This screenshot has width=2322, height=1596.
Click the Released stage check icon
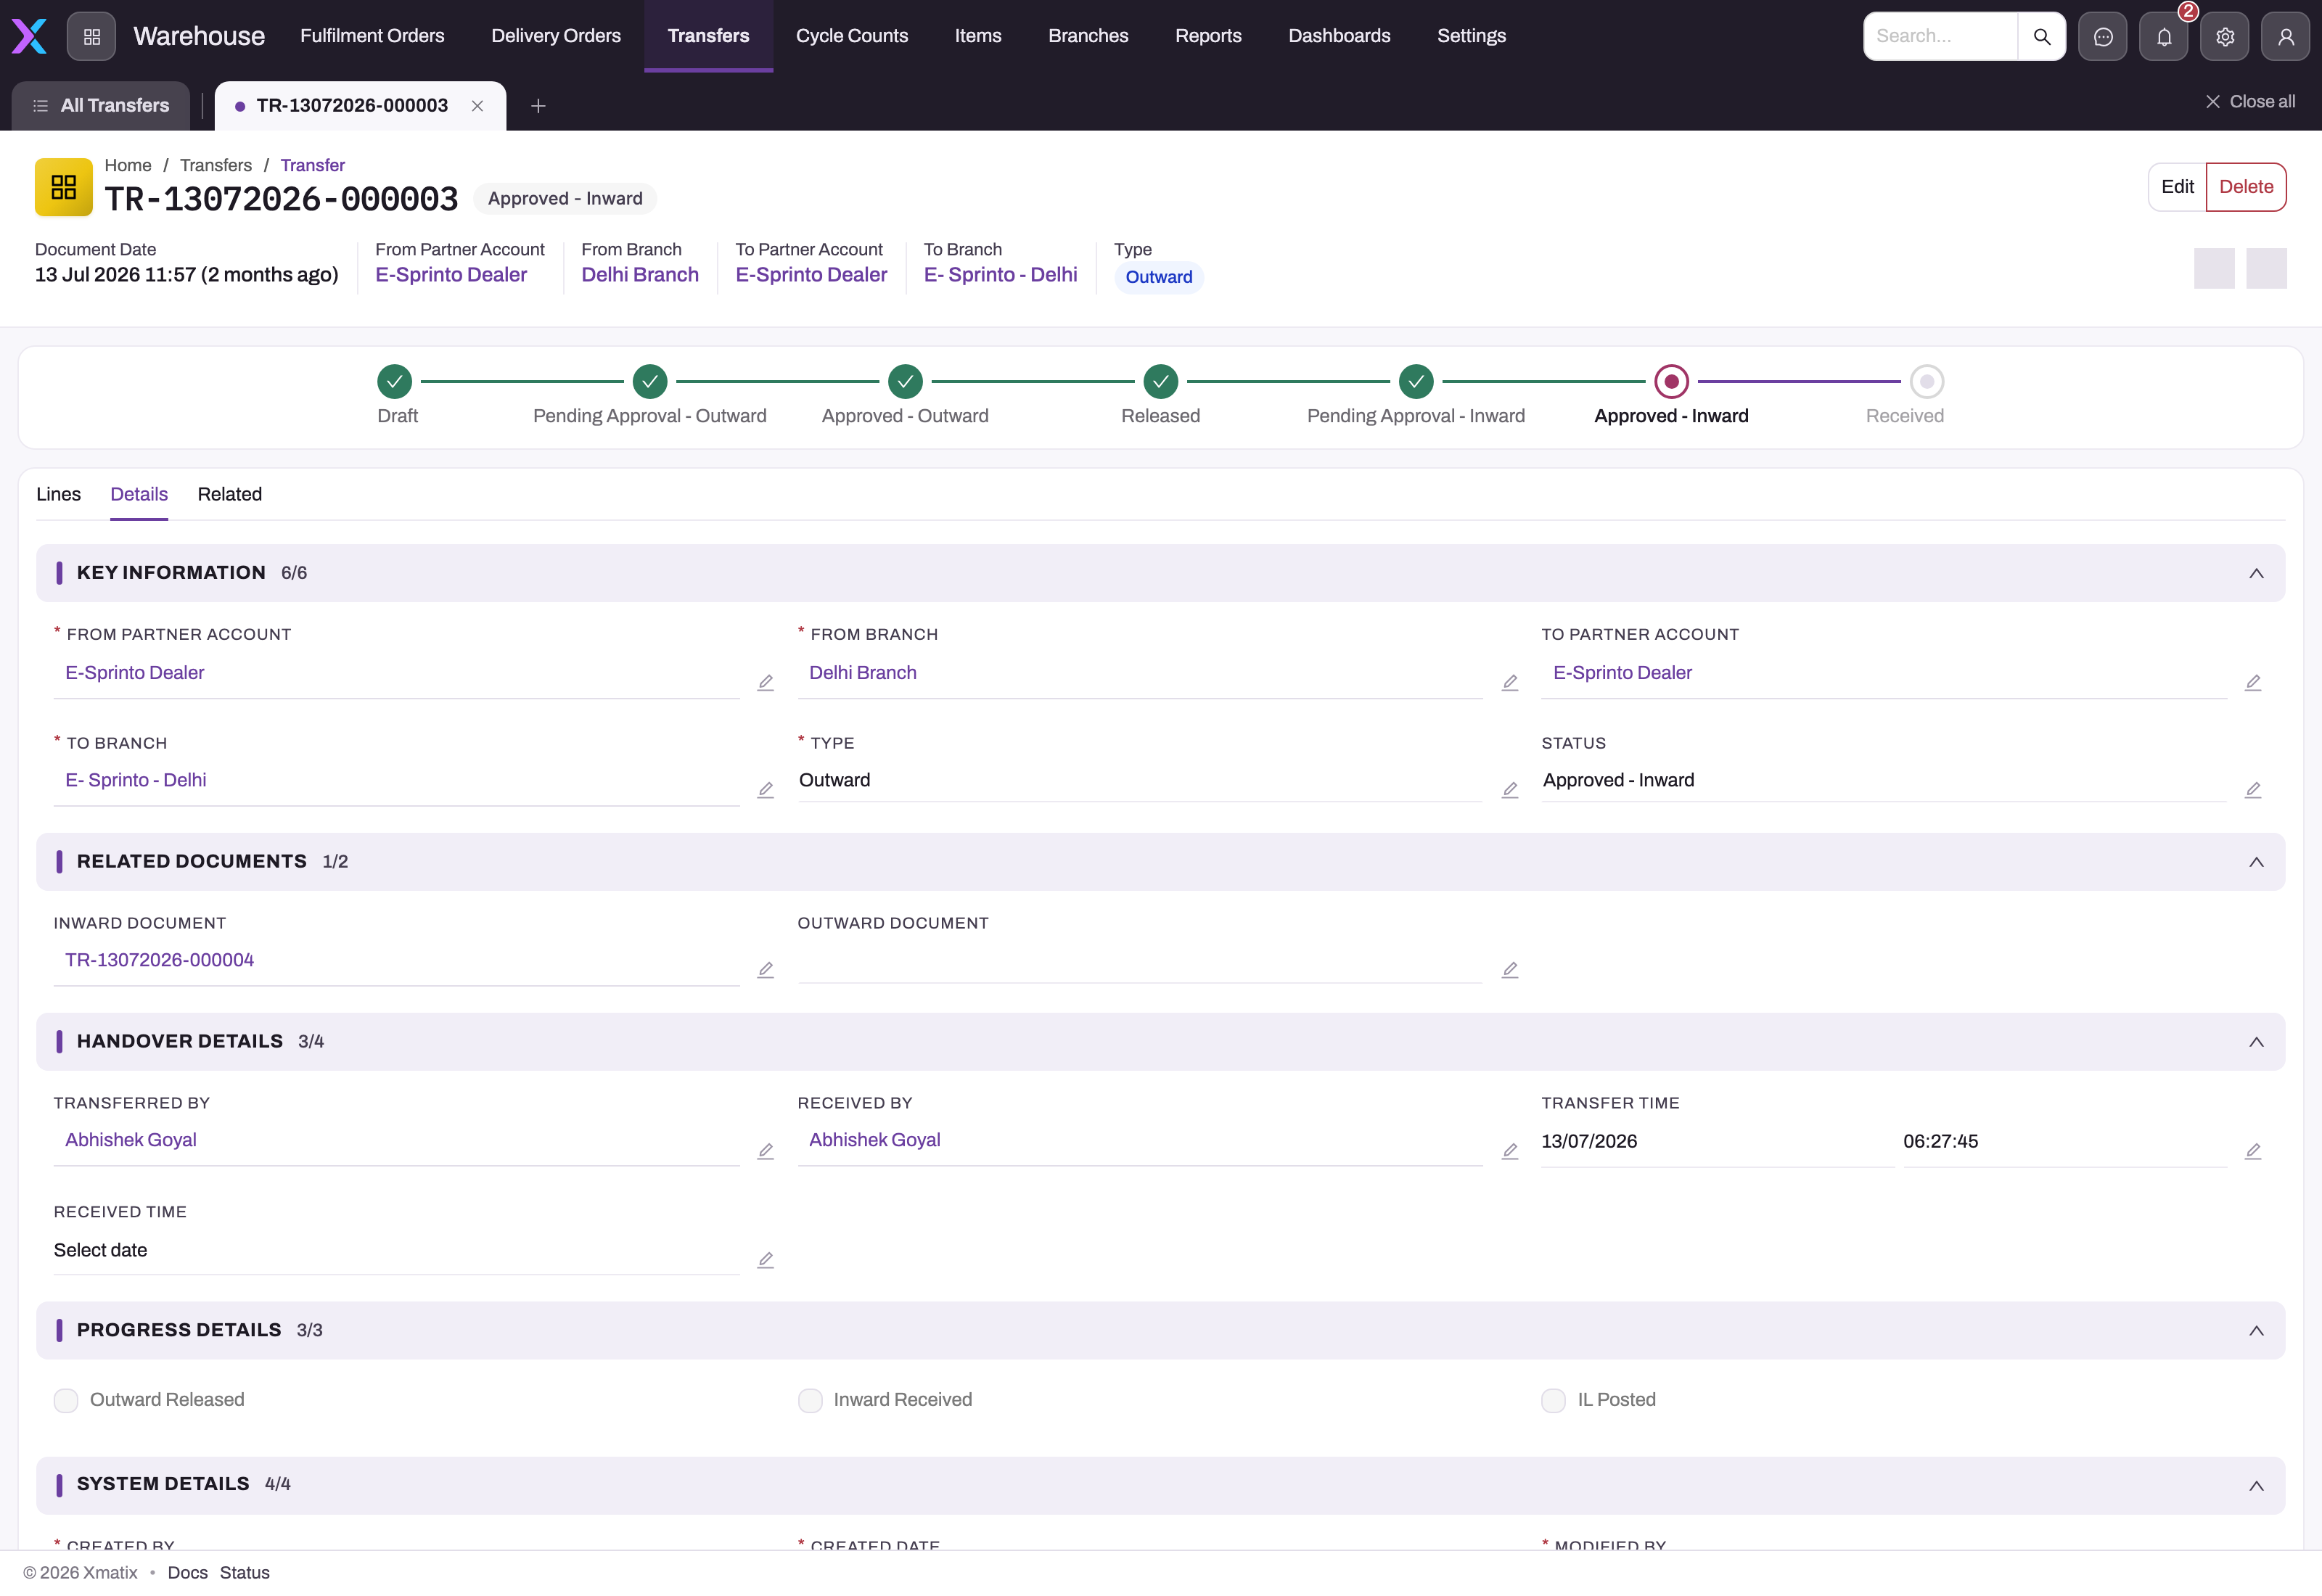click(x=1160, y=381)
